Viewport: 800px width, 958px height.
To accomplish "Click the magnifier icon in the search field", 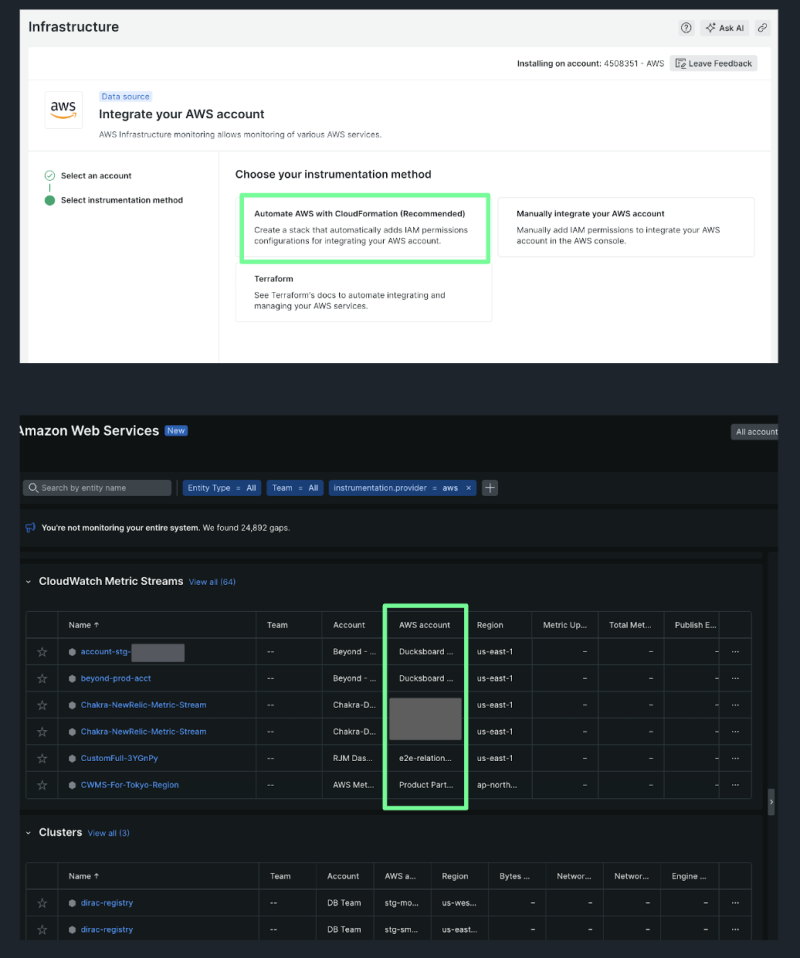I will (34, 487).
